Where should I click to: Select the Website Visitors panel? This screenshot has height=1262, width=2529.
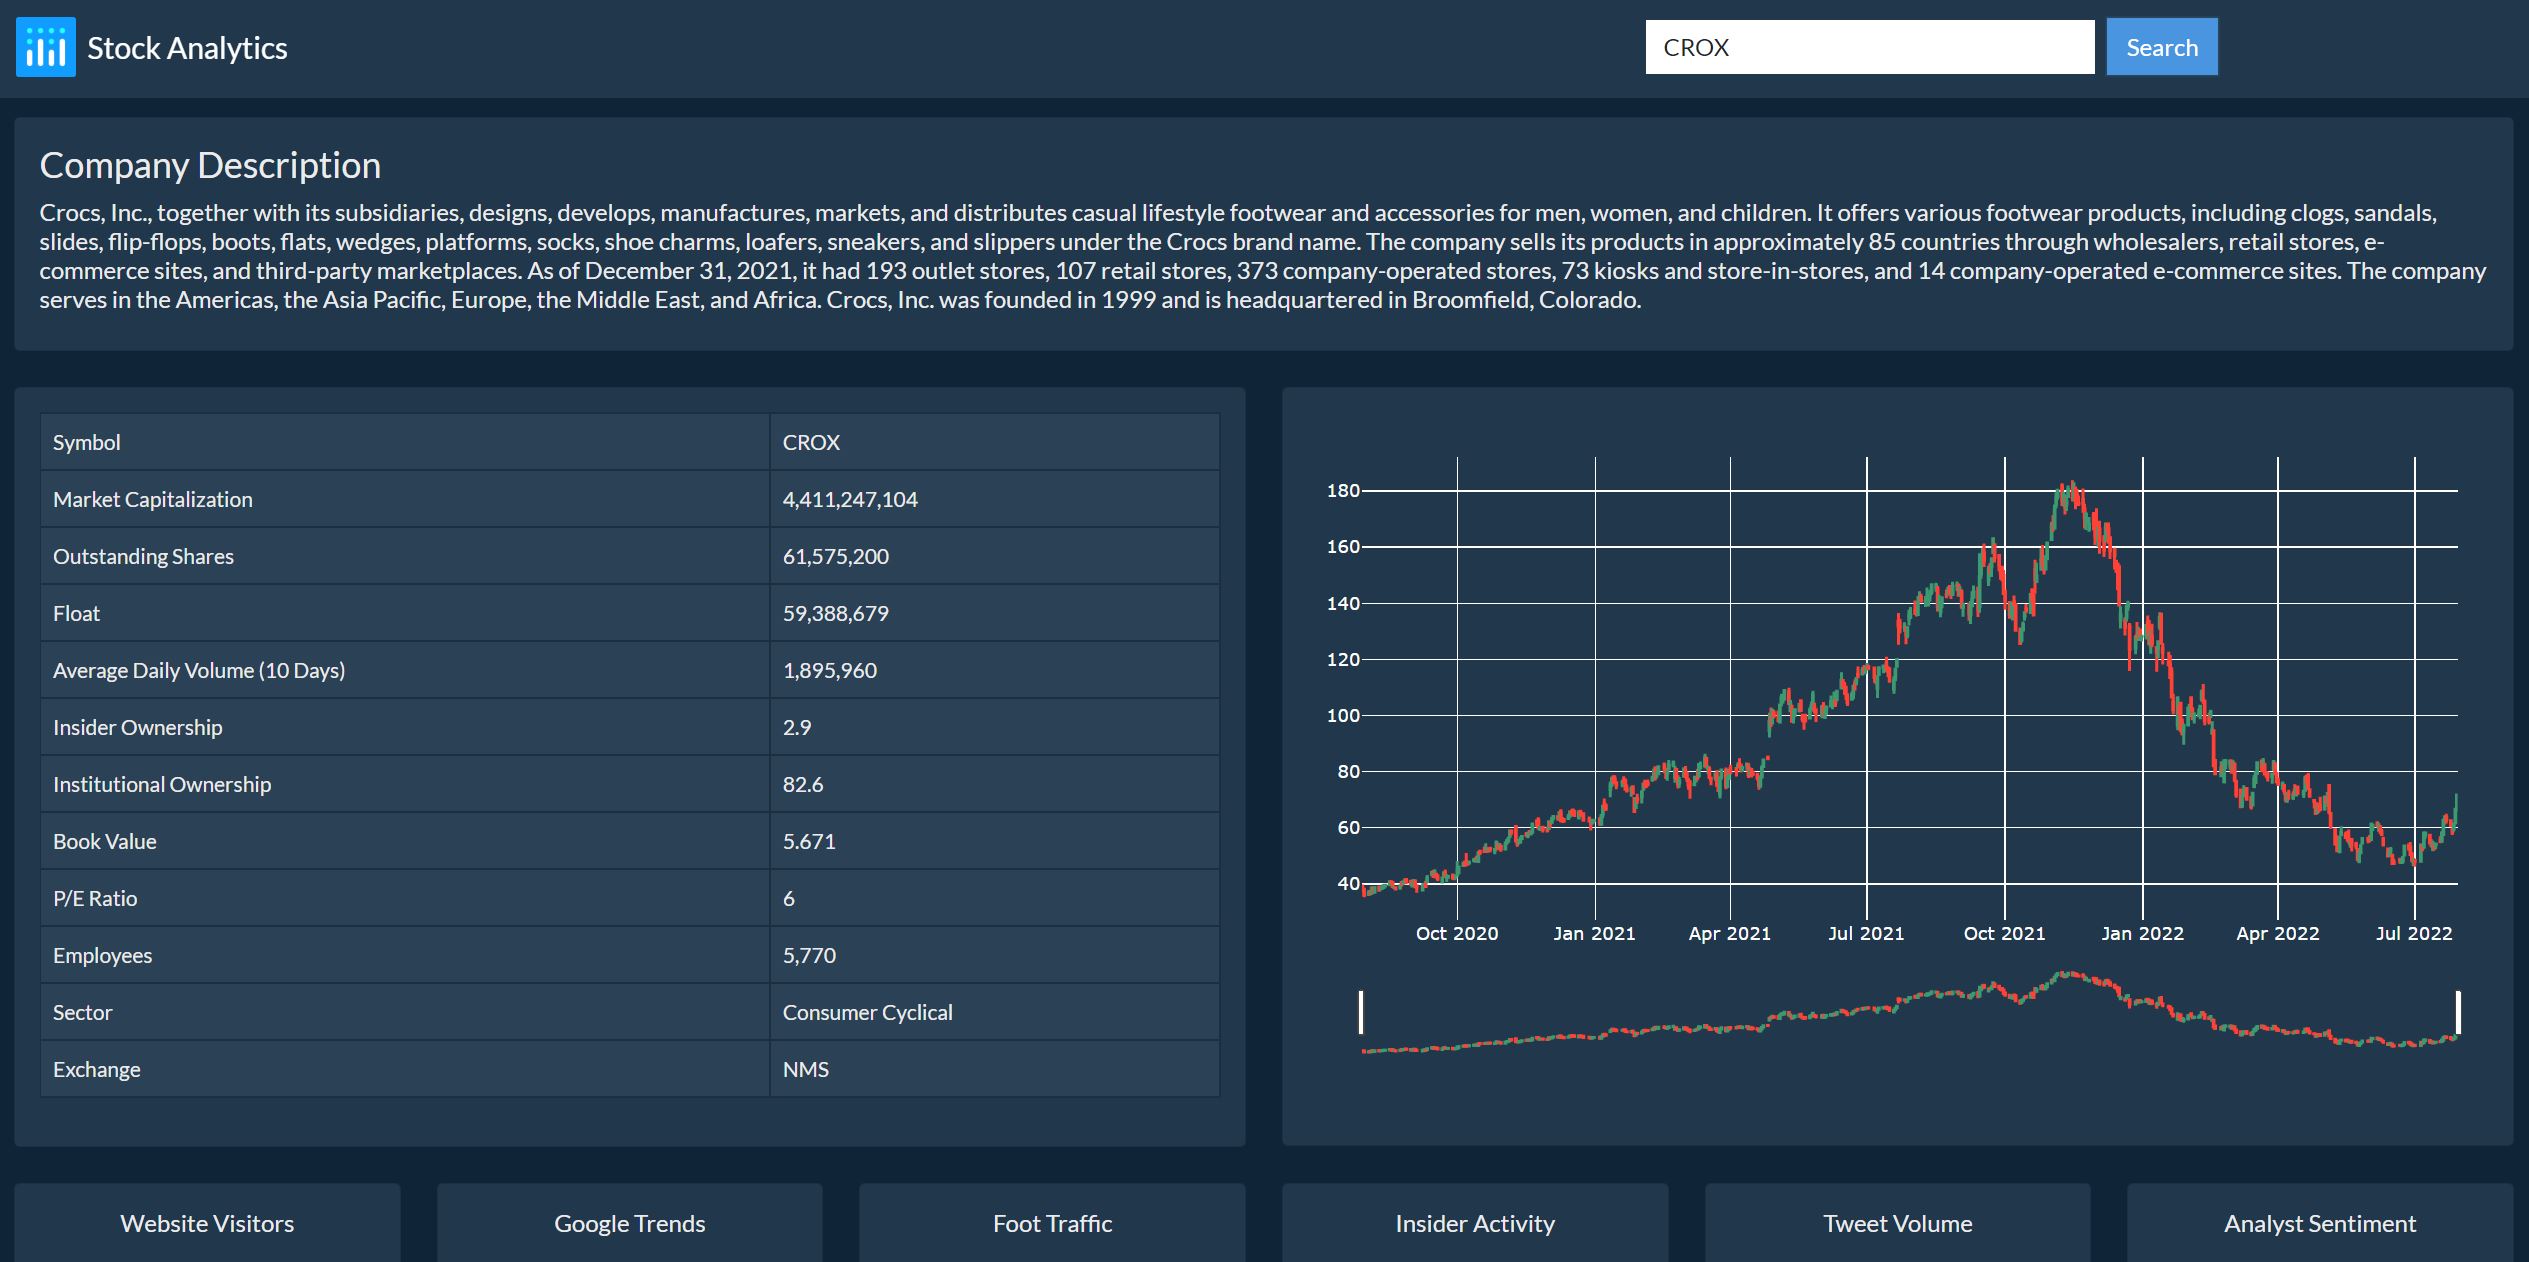pyautogui.click(x=206, y=1222)
